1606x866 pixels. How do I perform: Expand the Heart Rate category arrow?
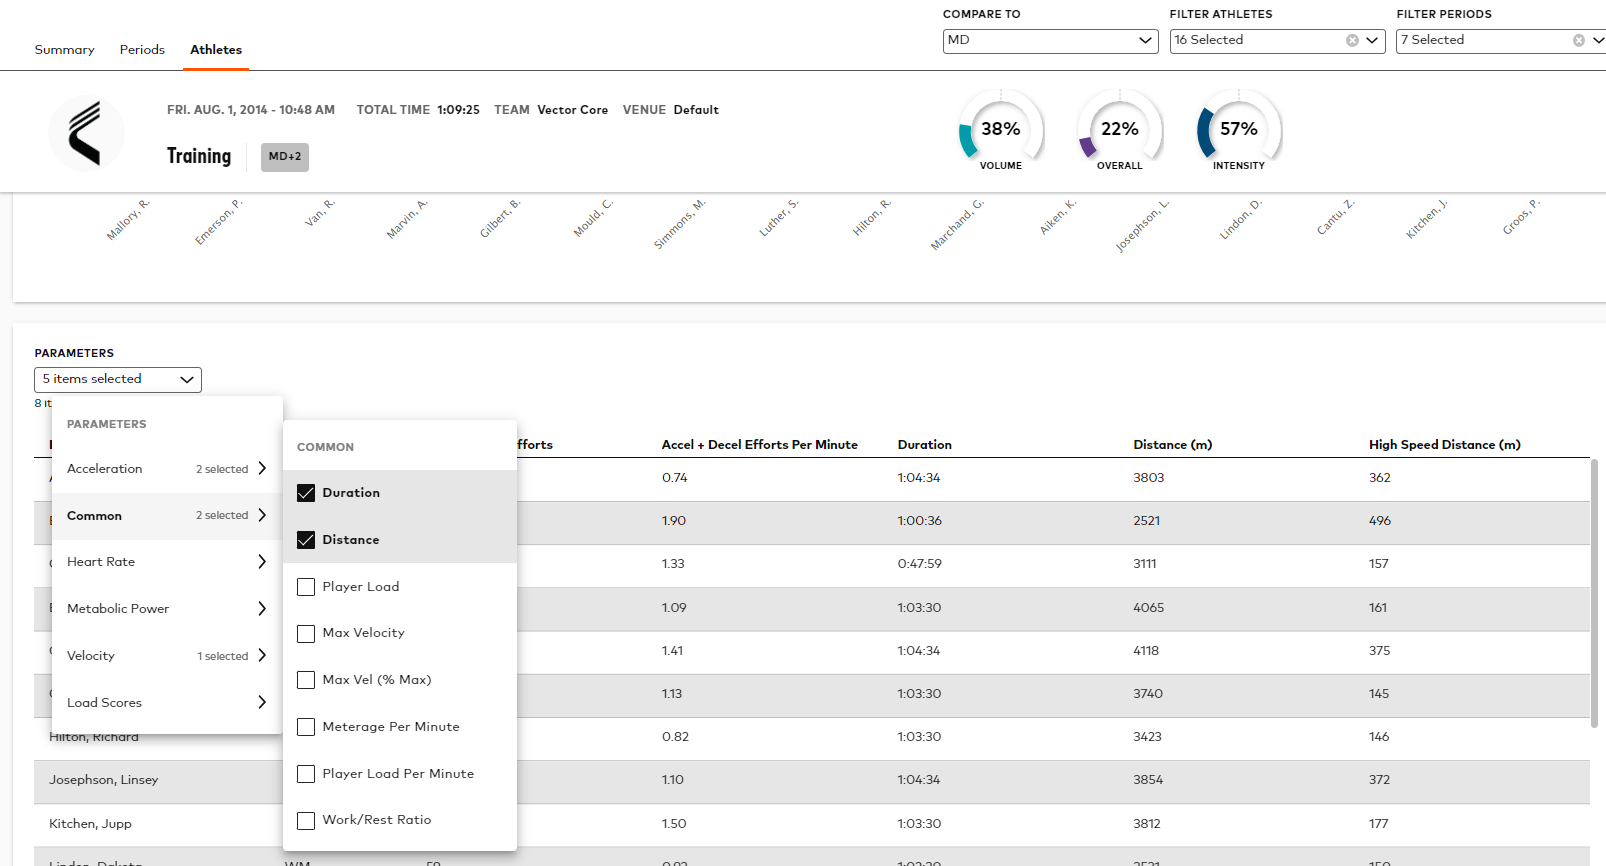click(262, 562)
